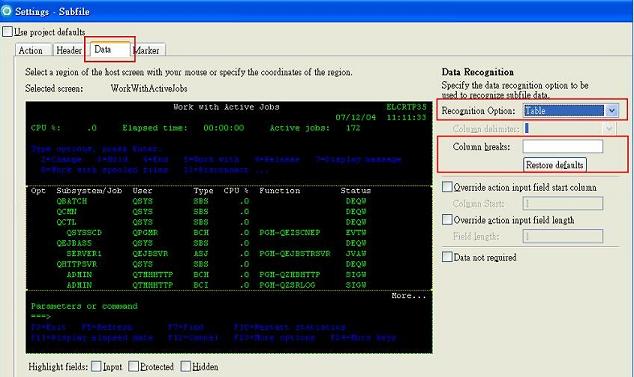Open the disabled Column delimiter dropdown
The width and height of the screenshot is (634, 377).
(569, 129)
